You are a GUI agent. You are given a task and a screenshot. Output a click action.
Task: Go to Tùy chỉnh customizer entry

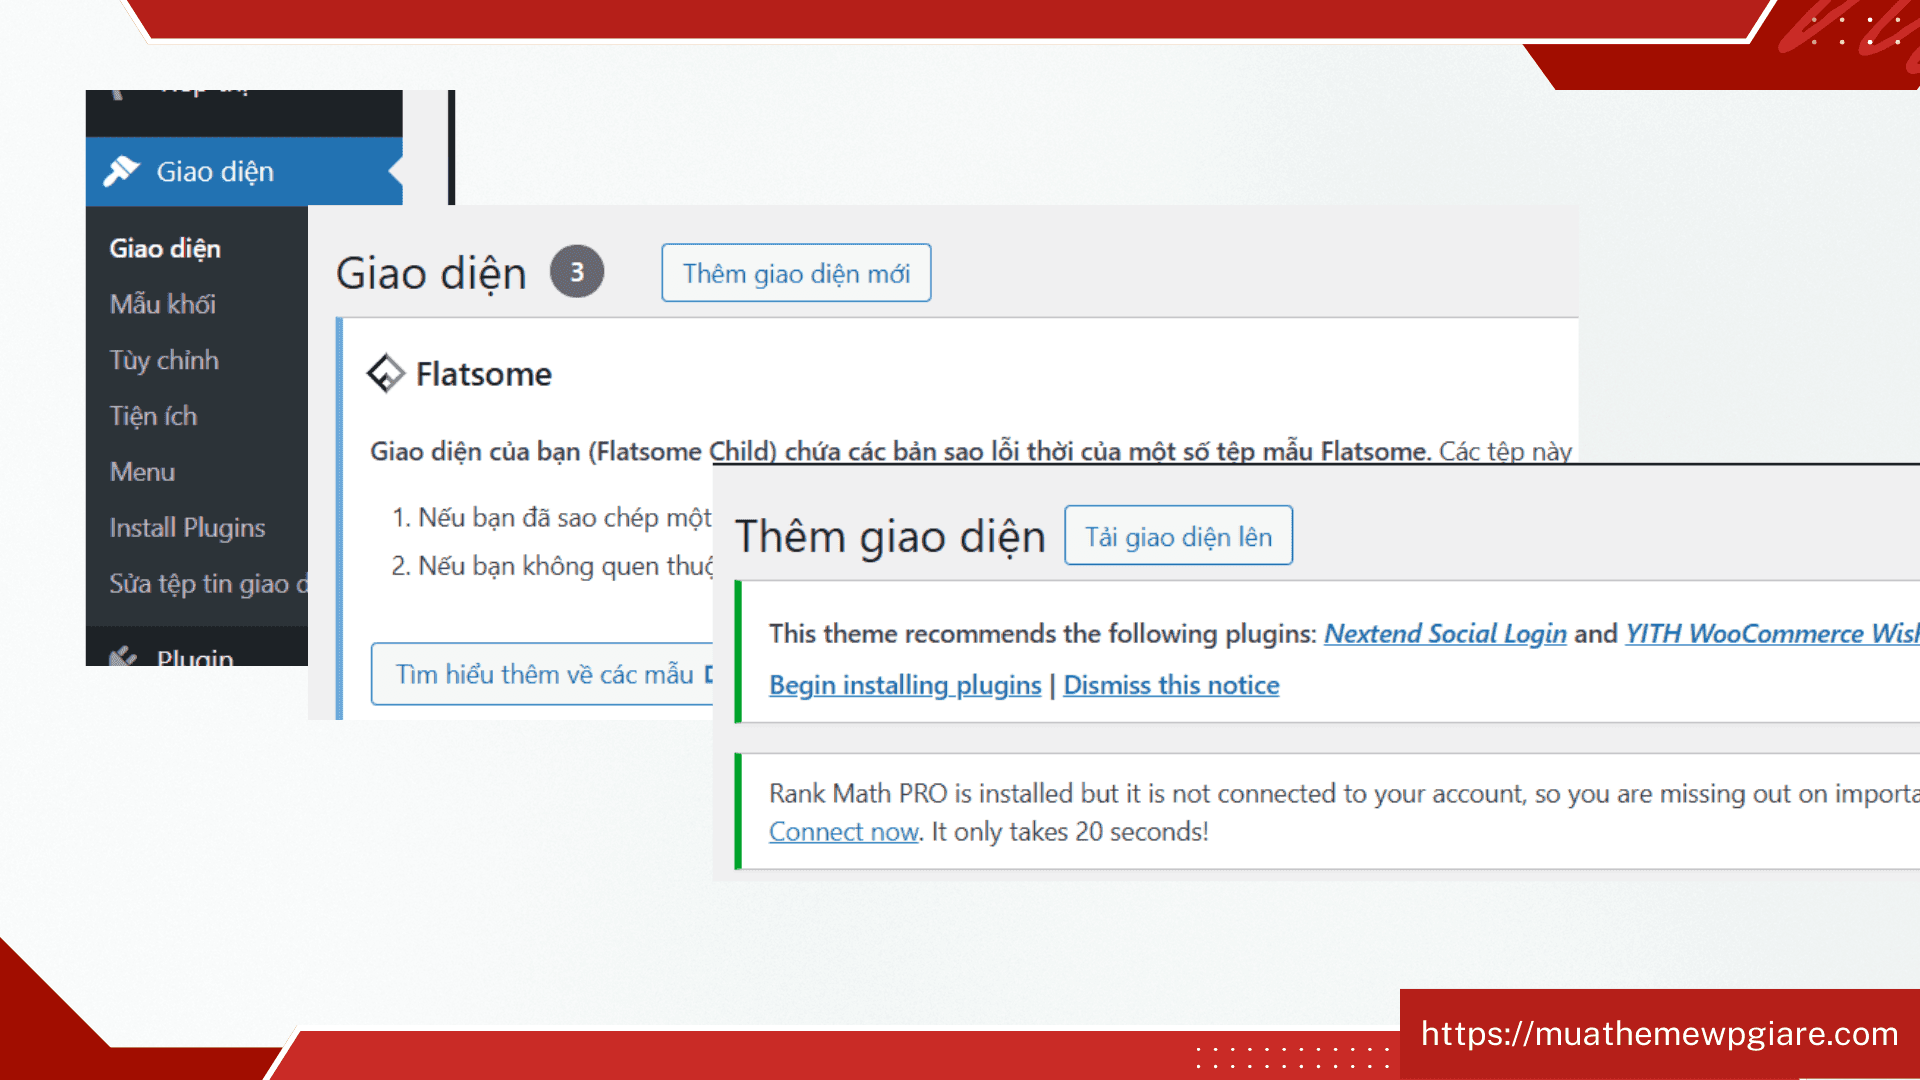(x=164, y=360)
